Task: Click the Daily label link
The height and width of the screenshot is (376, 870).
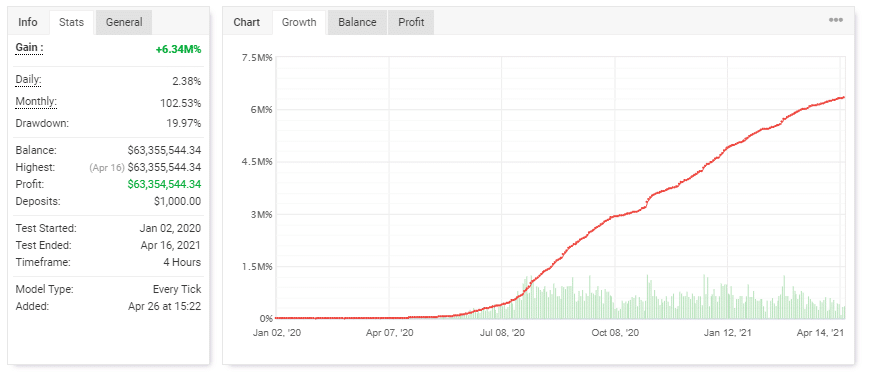Action: click(28, 80)
